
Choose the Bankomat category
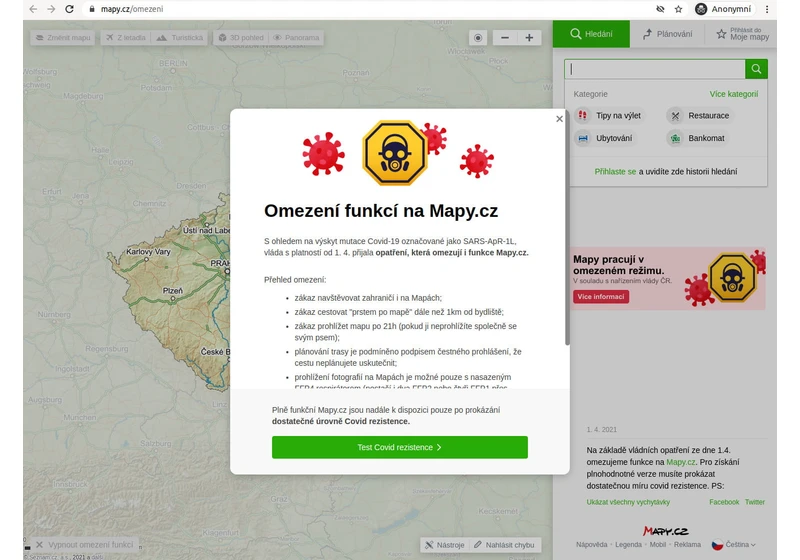coord(697,138)
